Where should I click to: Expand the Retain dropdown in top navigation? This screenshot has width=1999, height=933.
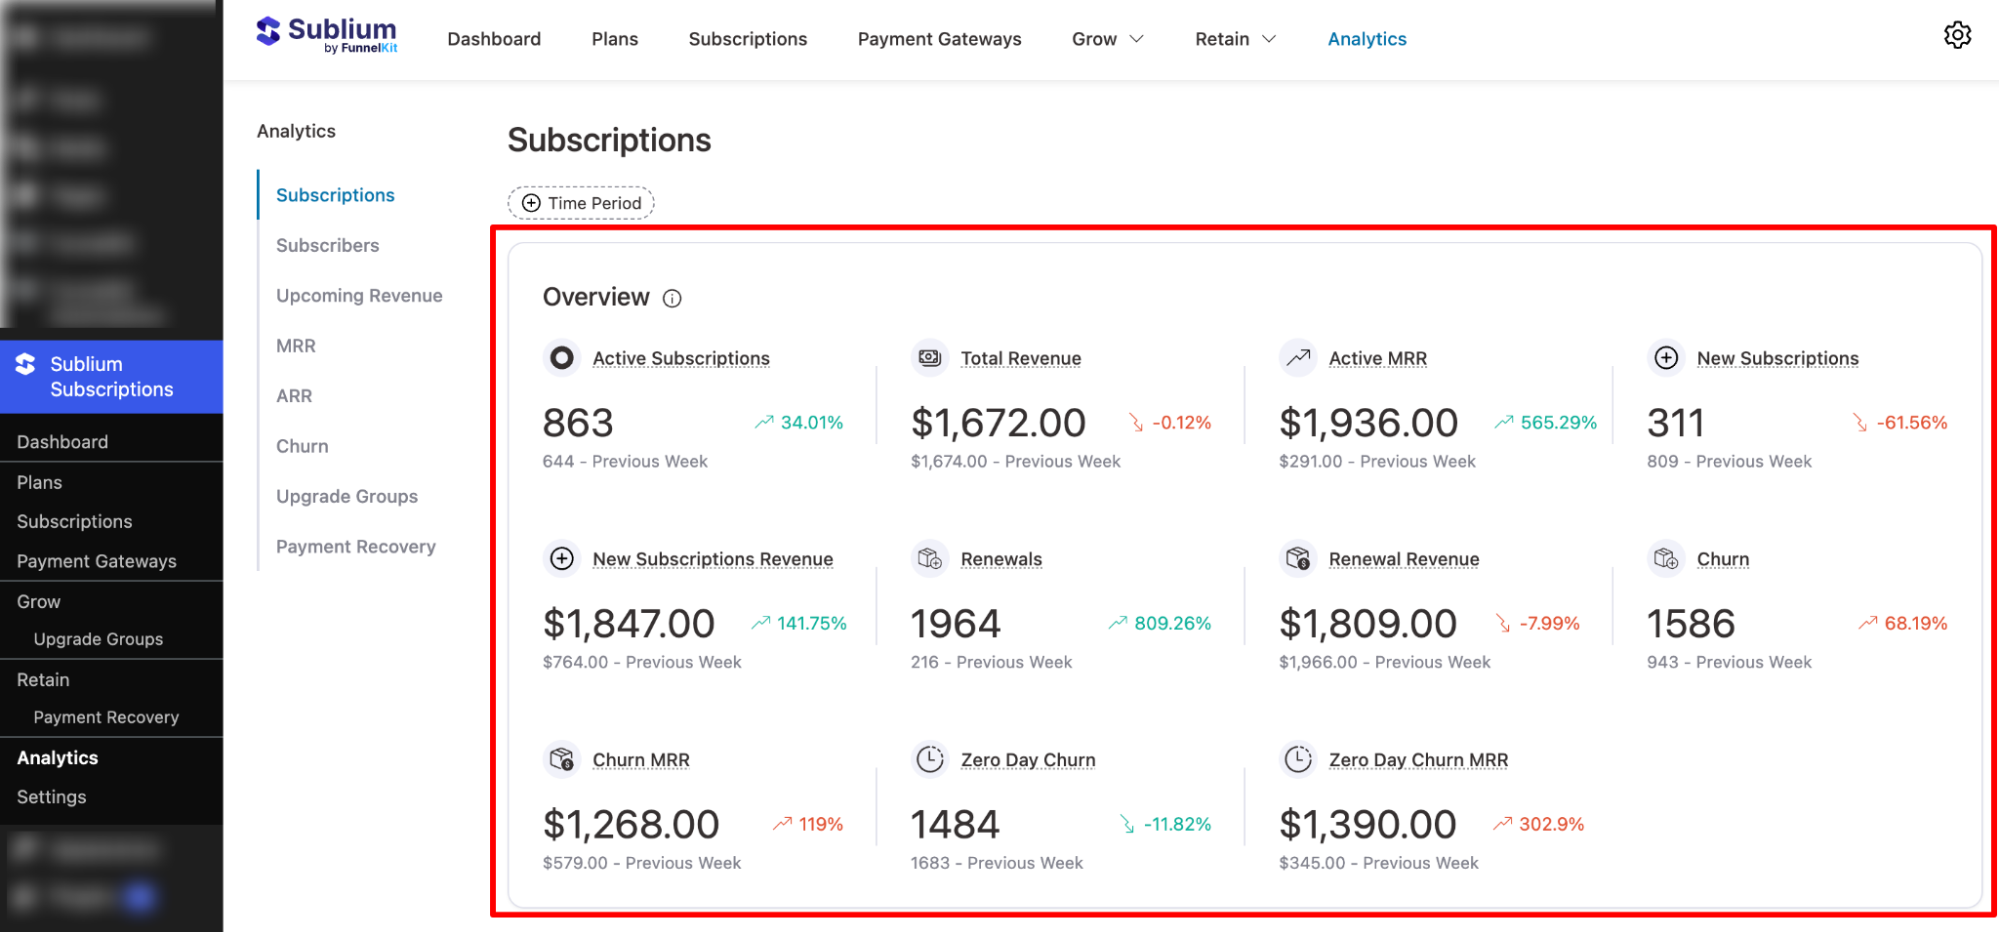(x=1235, y=39)
